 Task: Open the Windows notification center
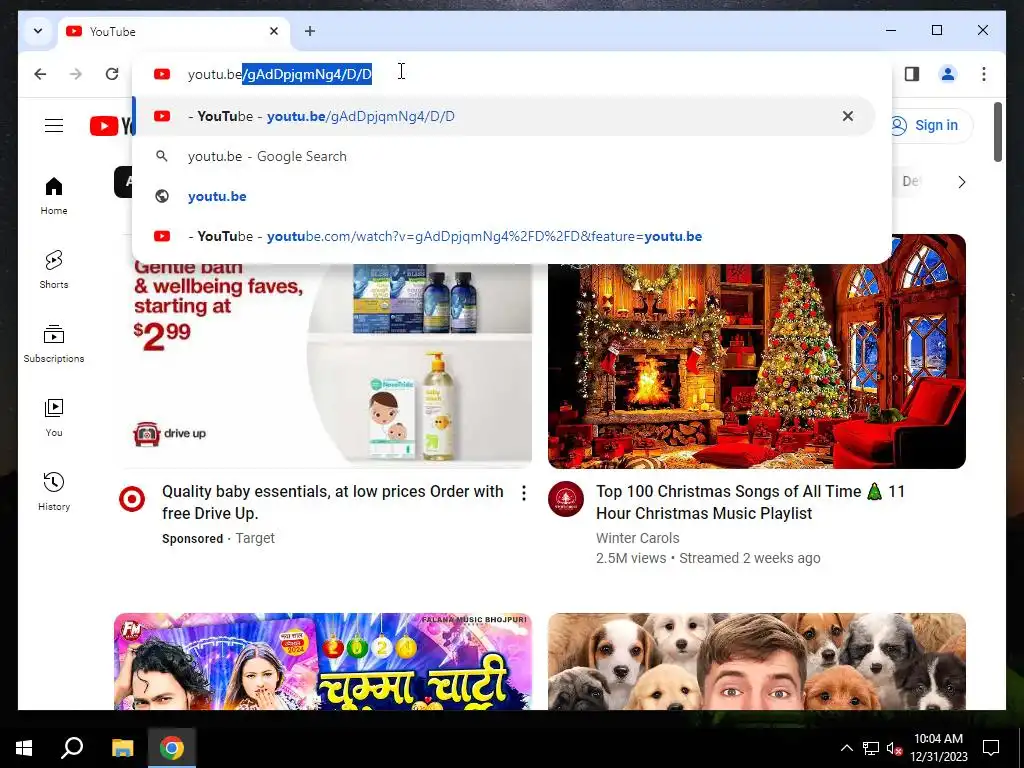pyautogui.click(x=991, y=748)
